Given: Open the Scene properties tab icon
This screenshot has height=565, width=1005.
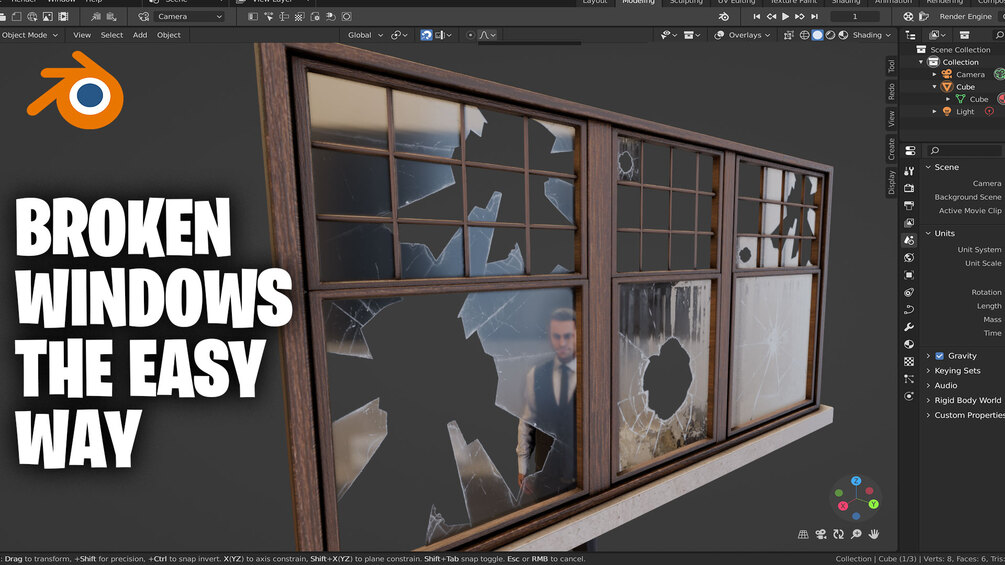Looking at the screenshot, I should (x=909, y=240).
